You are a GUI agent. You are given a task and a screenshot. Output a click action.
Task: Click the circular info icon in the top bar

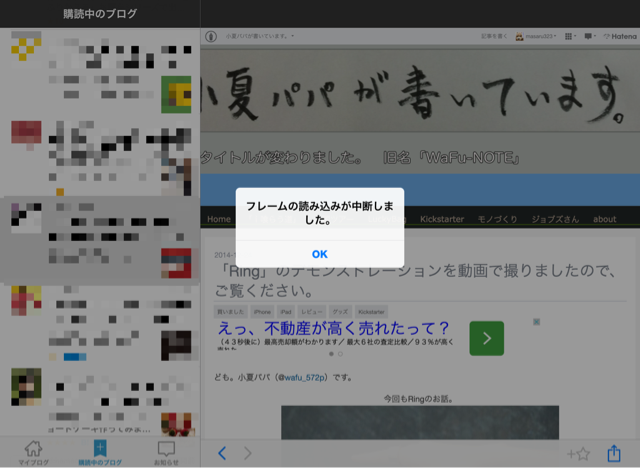211,36
